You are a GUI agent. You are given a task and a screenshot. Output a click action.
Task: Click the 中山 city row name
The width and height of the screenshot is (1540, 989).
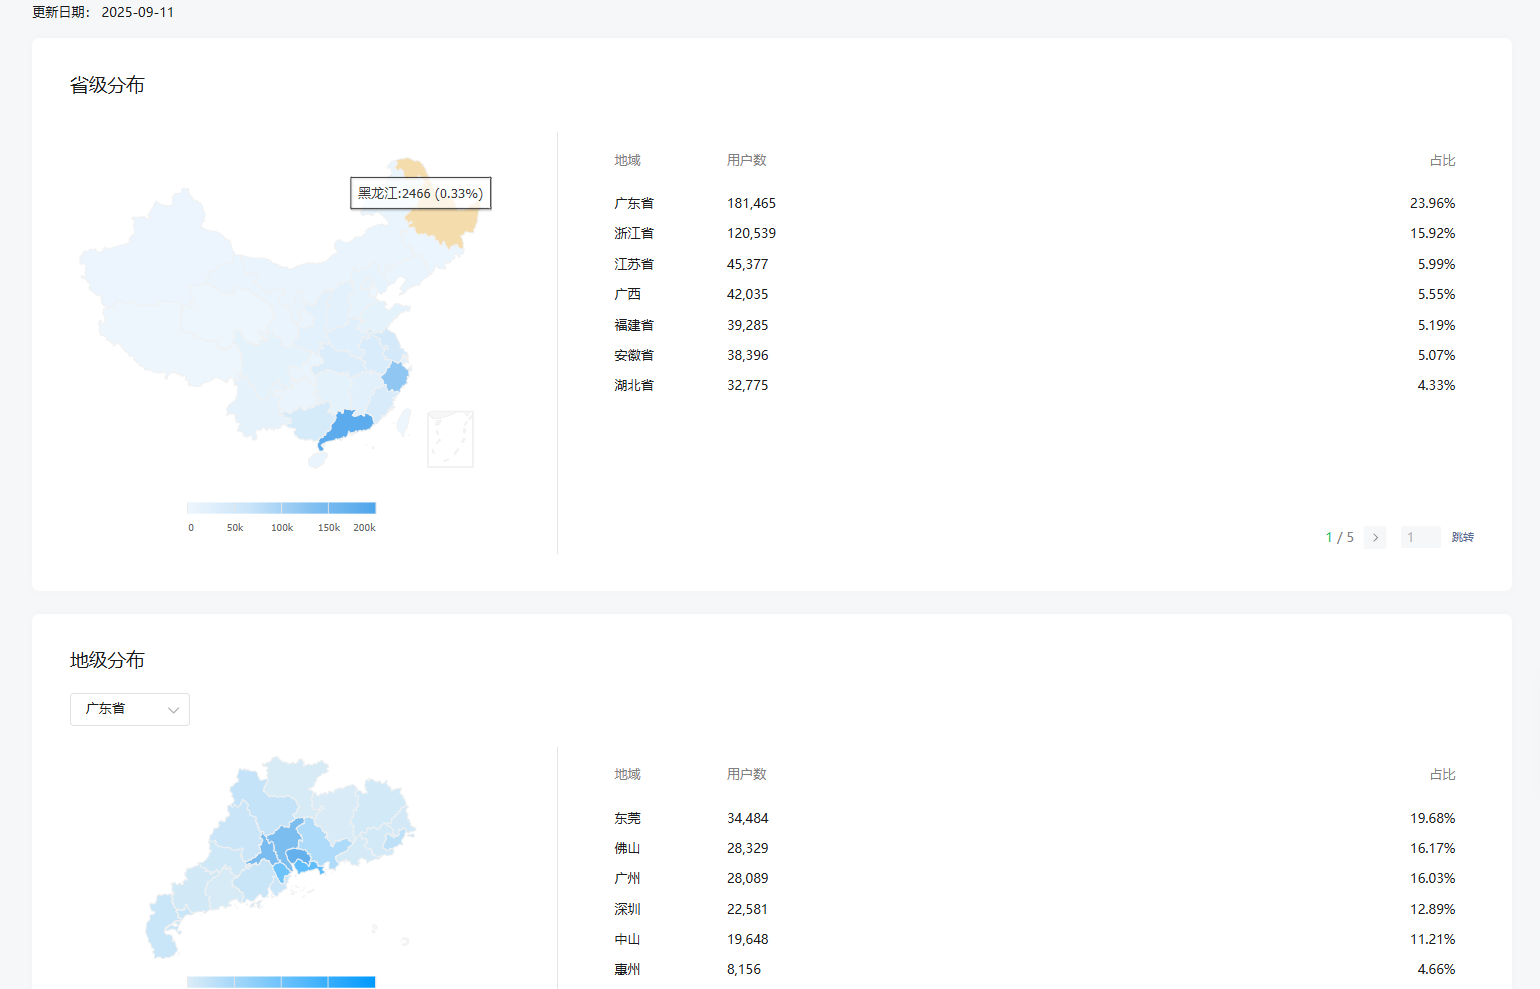pyautogui.click(x=627, y=939)
